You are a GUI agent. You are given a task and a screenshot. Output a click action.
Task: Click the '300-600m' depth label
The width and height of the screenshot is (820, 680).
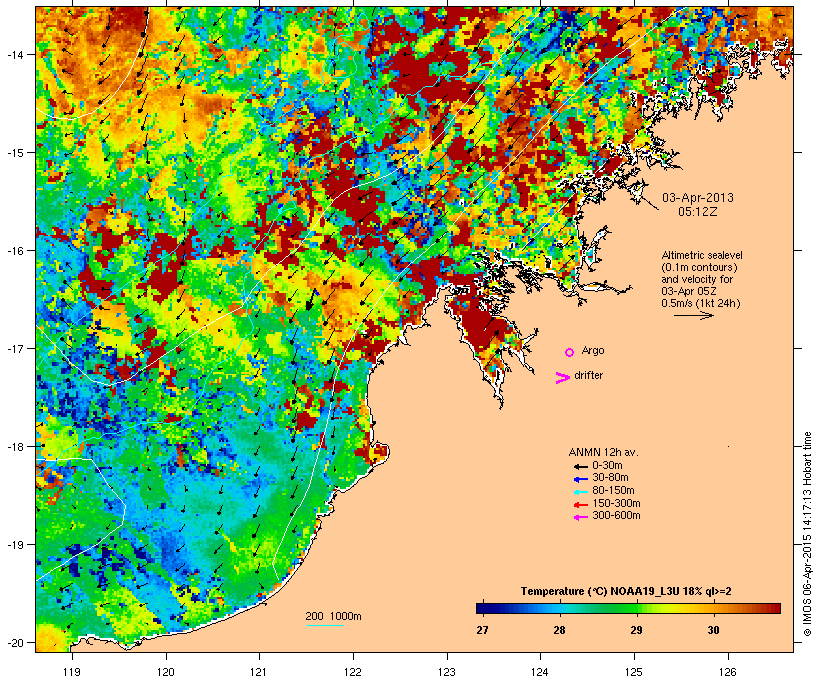click(616, 516)
